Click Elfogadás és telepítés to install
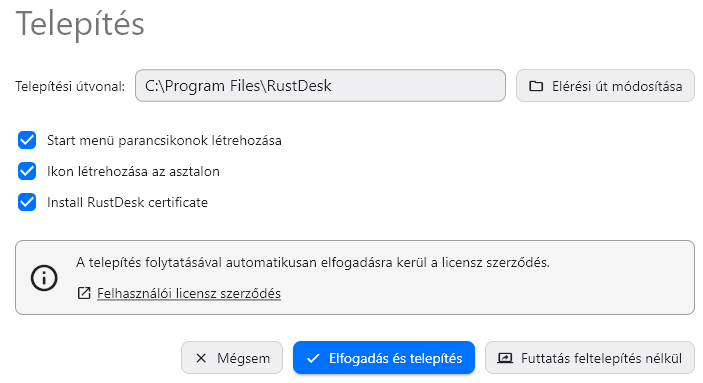The image size is (703, 383). (383, 357)
